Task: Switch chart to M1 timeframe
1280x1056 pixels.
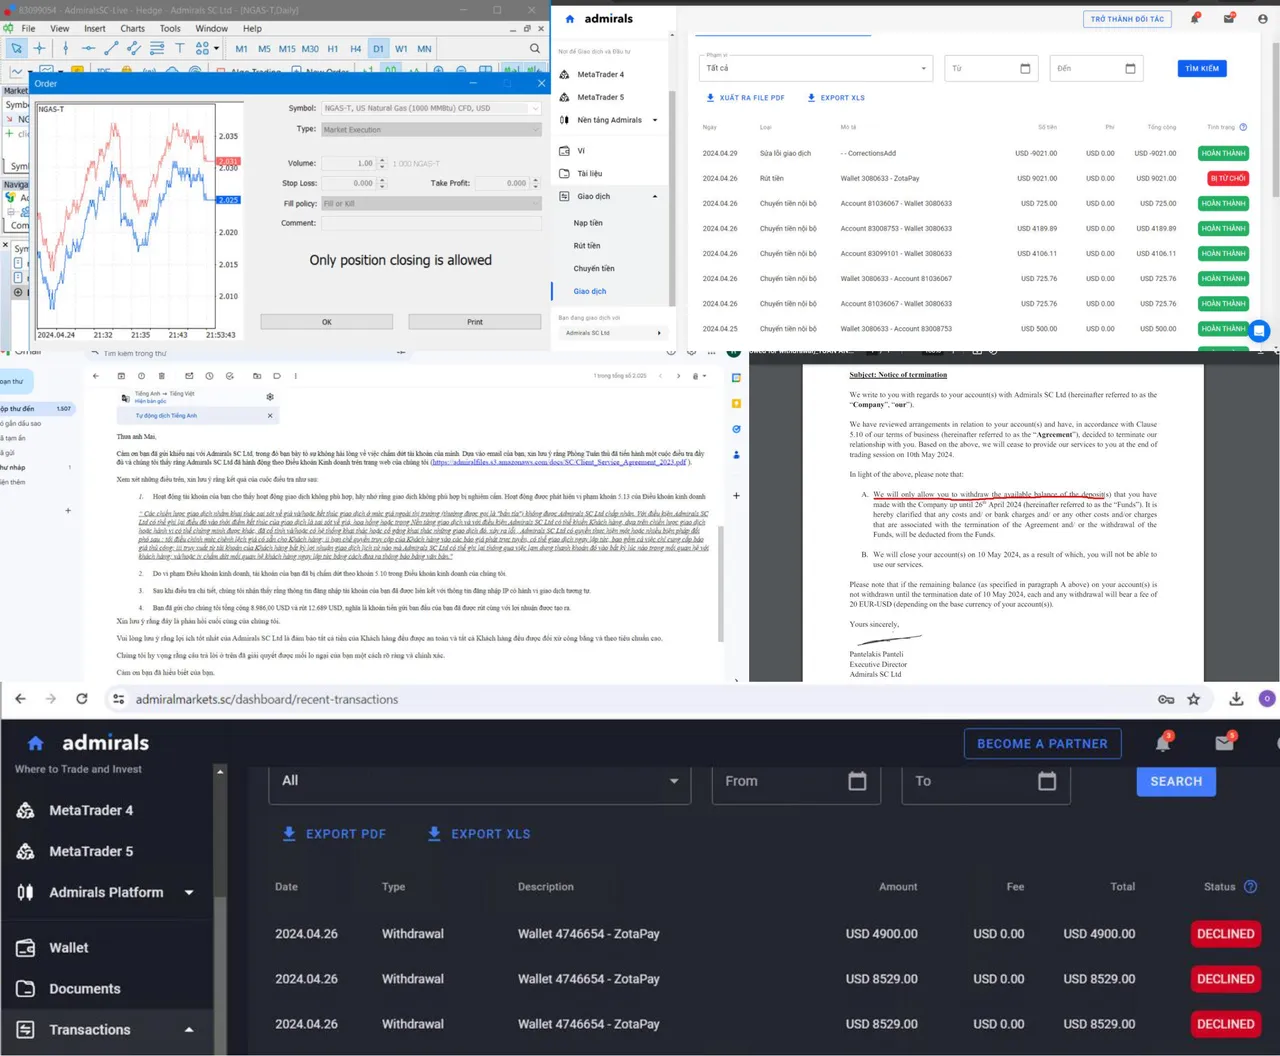Action: coord(241,48)
